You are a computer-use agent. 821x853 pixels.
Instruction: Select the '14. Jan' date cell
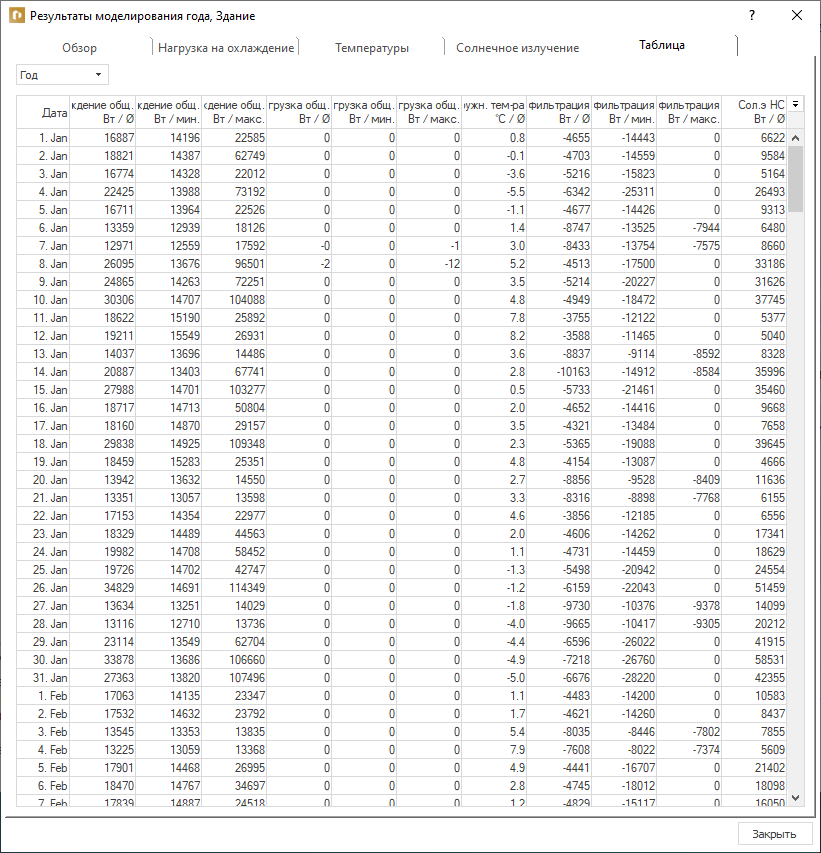(43, 372)
